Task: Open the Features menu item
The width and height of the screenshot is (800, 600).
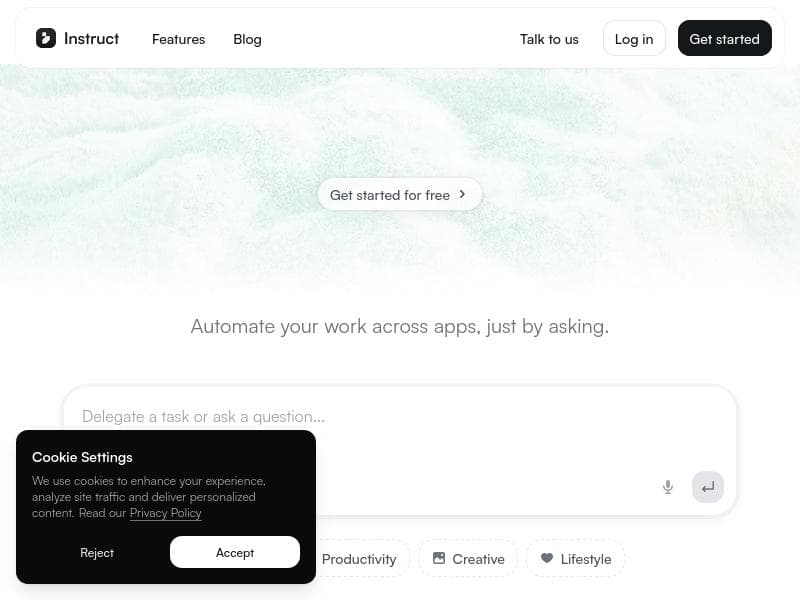Action: click(179, 39)
